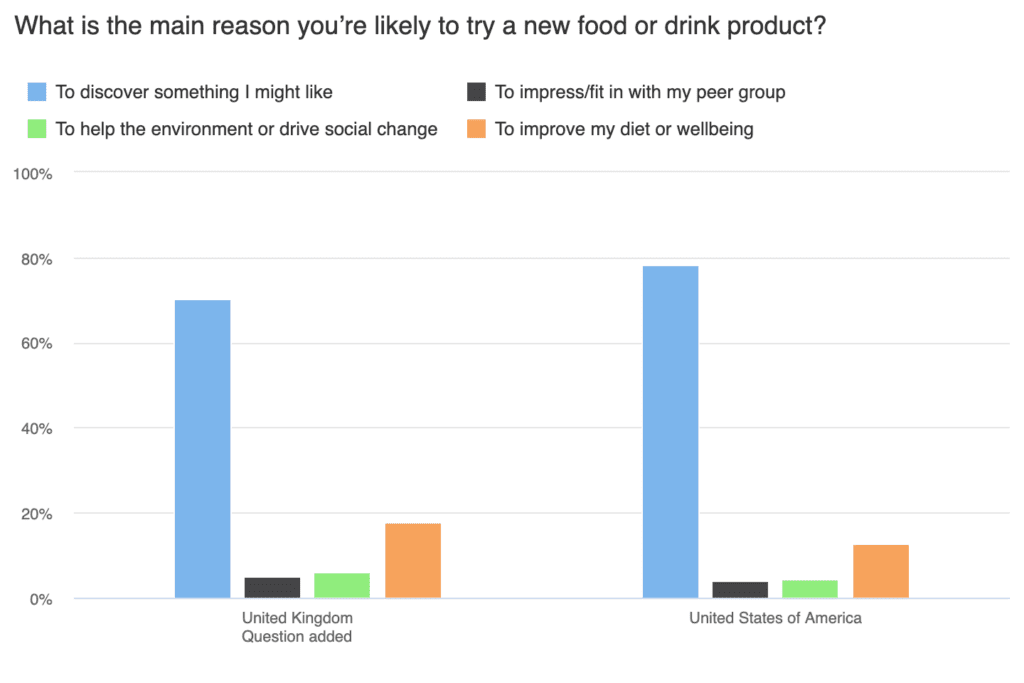Click the blue 'discover something' legend swatch
This screenshot has height=683, width=1024.
point(36,93)
